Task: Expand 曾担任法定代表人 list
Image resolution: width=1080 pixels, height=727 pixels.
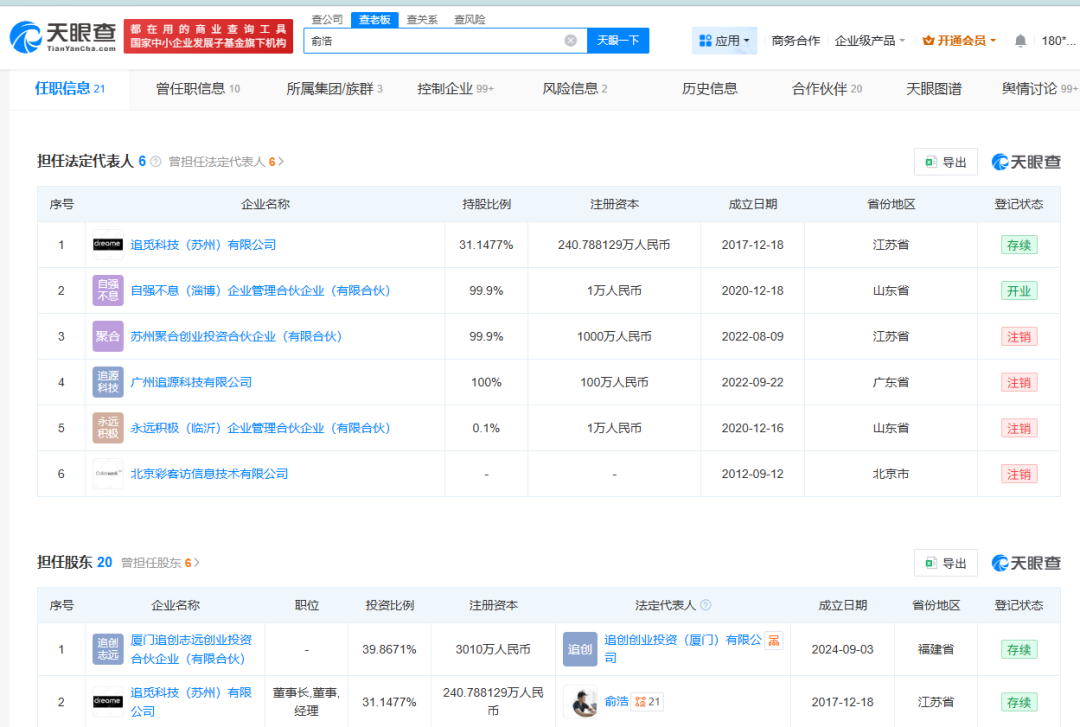Action: point(226,162)
